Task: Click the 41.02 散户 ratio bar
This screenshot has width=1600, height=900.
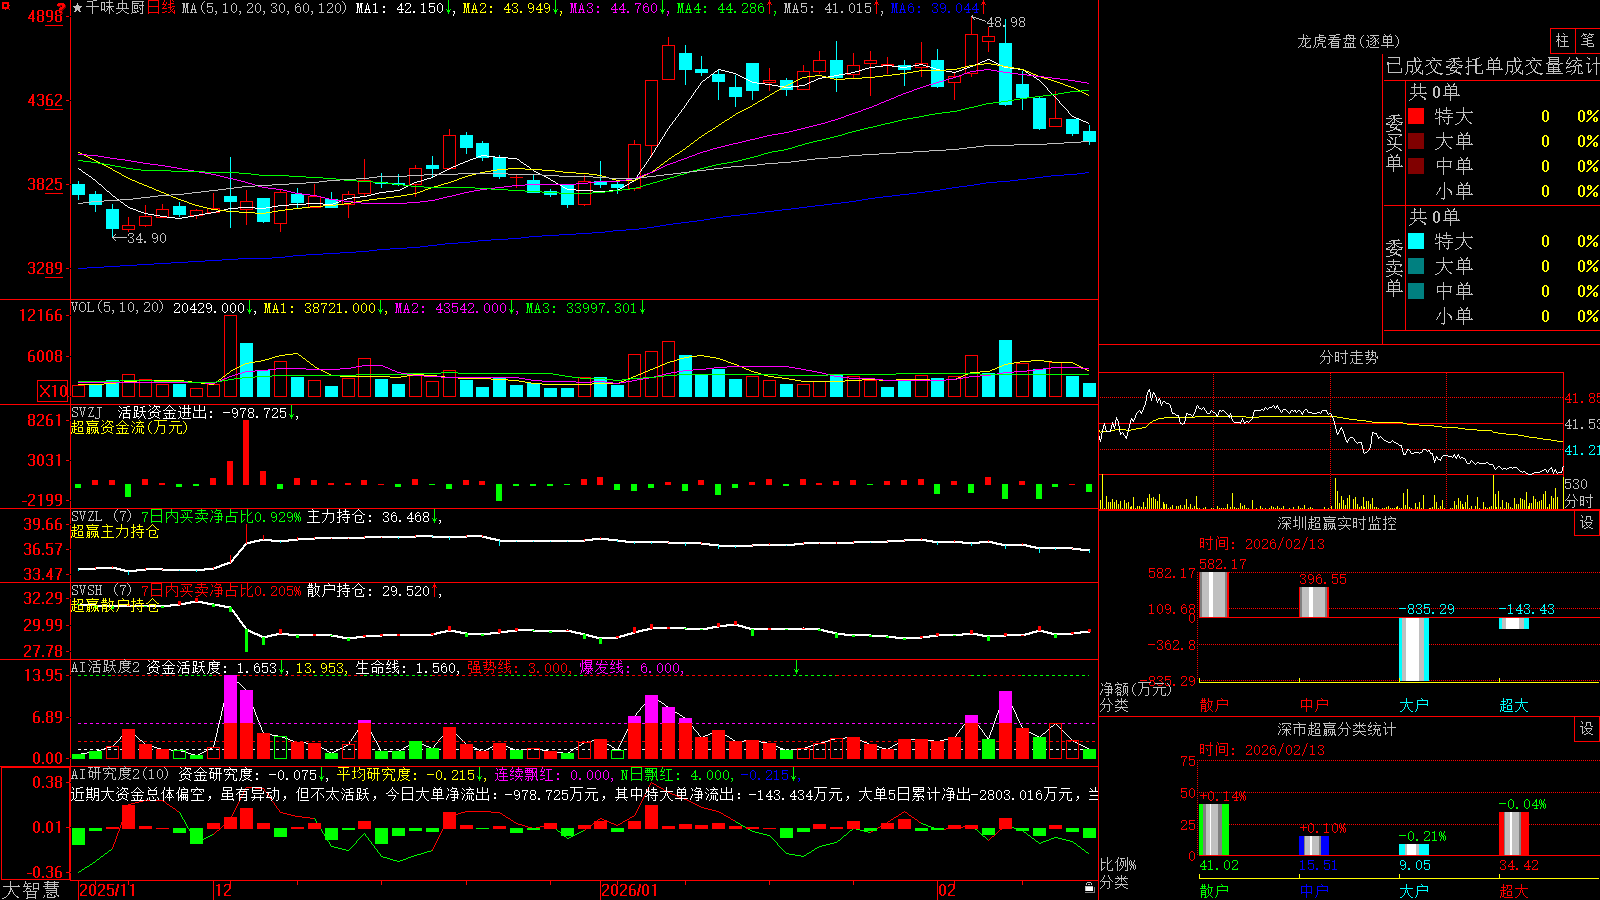Action: coord(1213,829)
